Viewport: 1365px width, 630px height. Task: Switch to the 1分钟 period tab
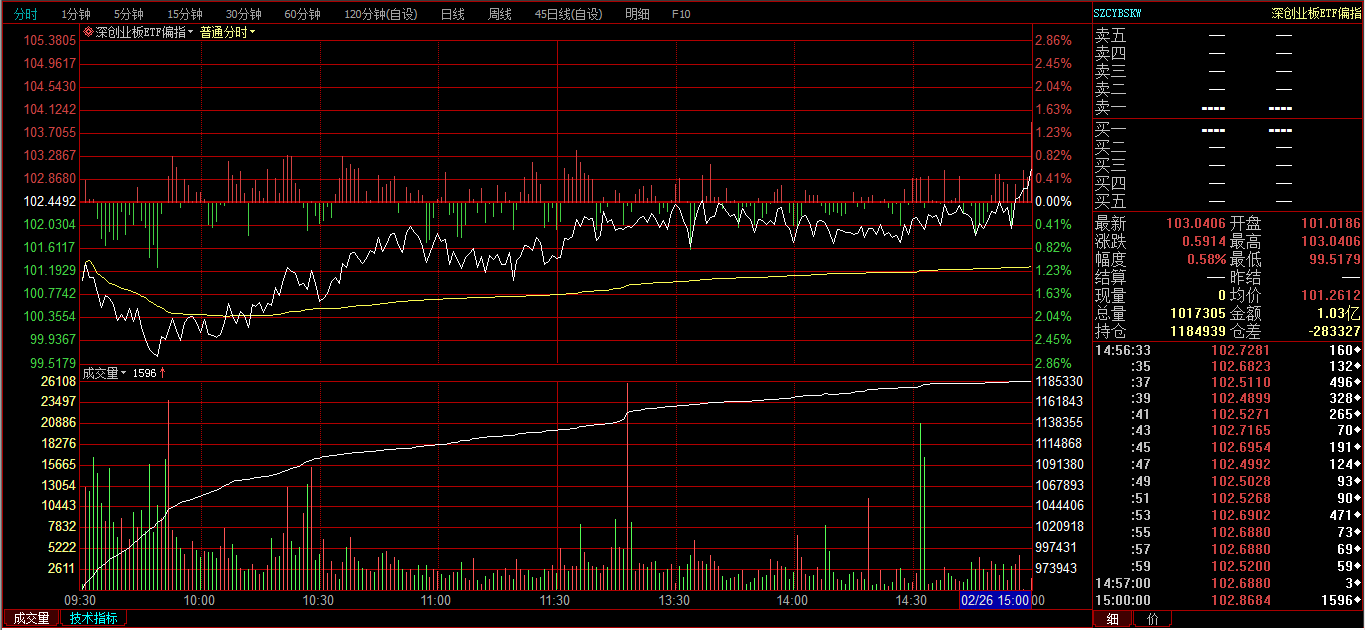pos(75,14)
